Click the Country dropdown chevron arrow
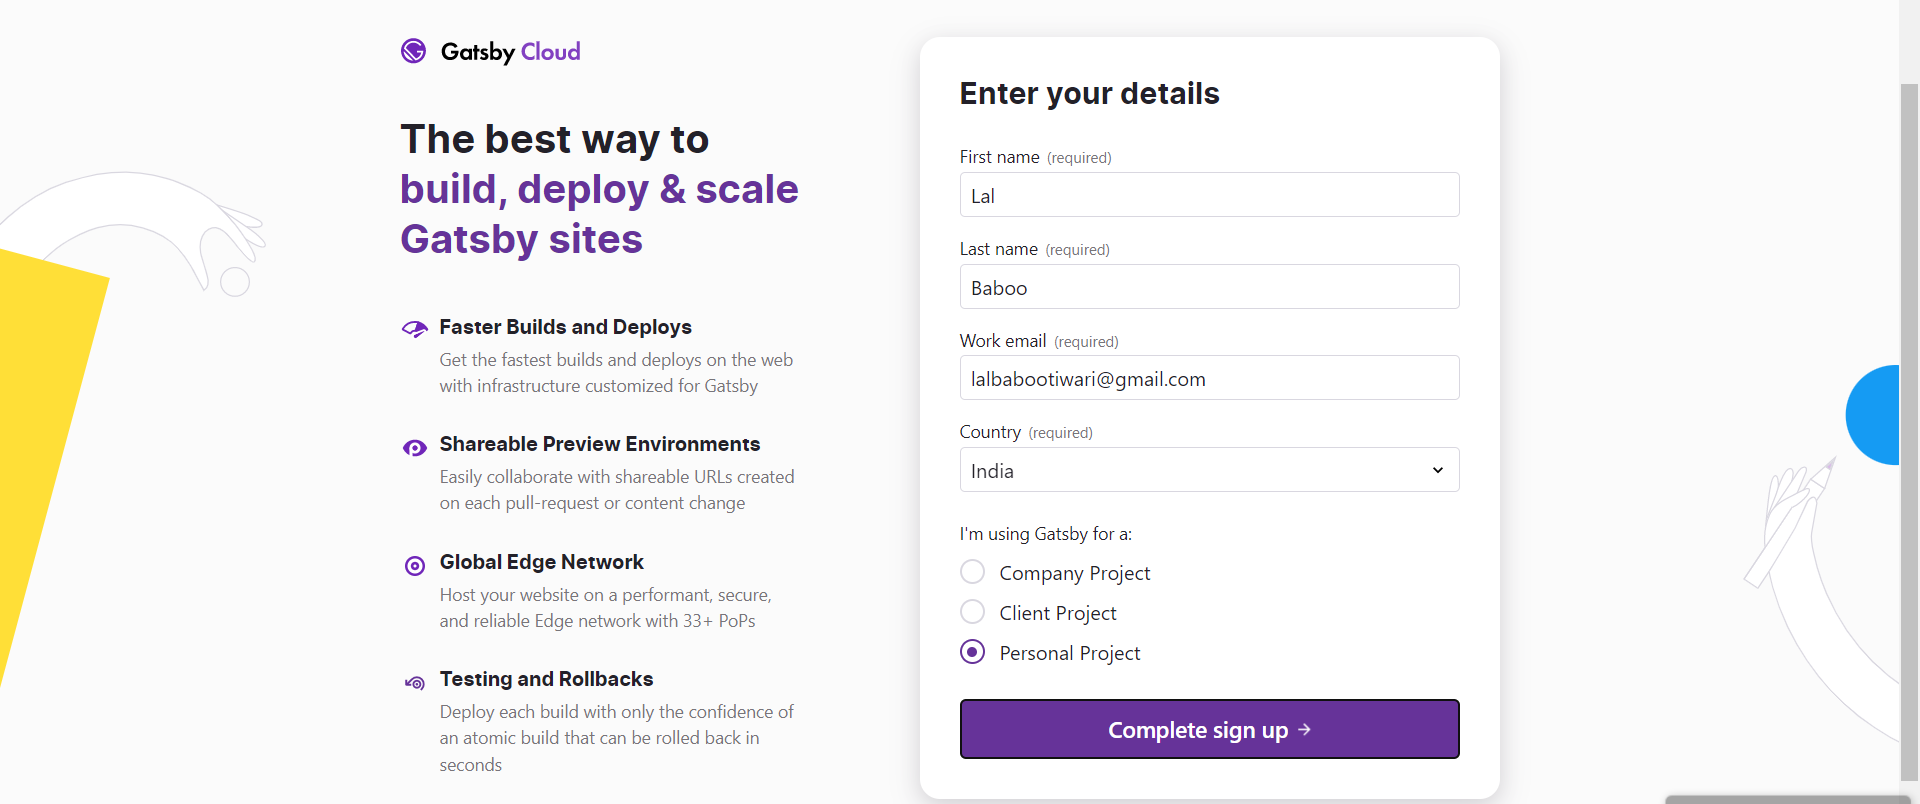This screenshot has width=1920, height=804. click(1438, 470)
